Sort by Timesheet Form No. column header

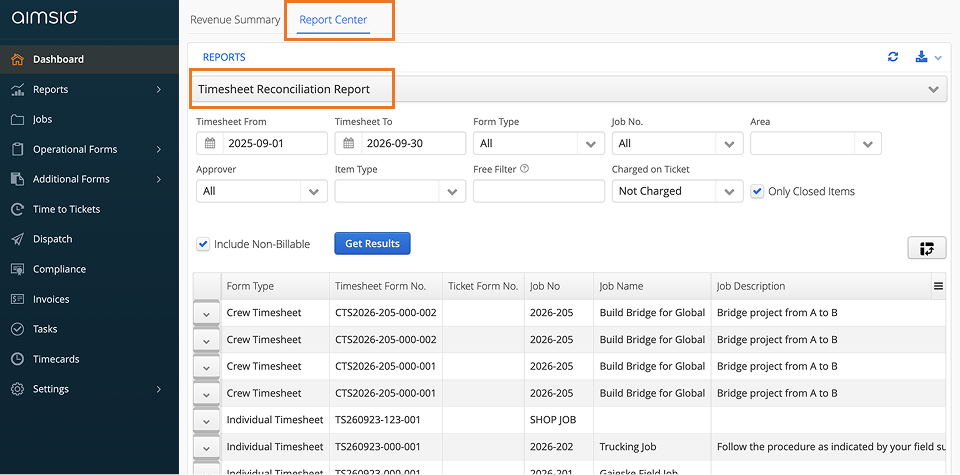386,286
